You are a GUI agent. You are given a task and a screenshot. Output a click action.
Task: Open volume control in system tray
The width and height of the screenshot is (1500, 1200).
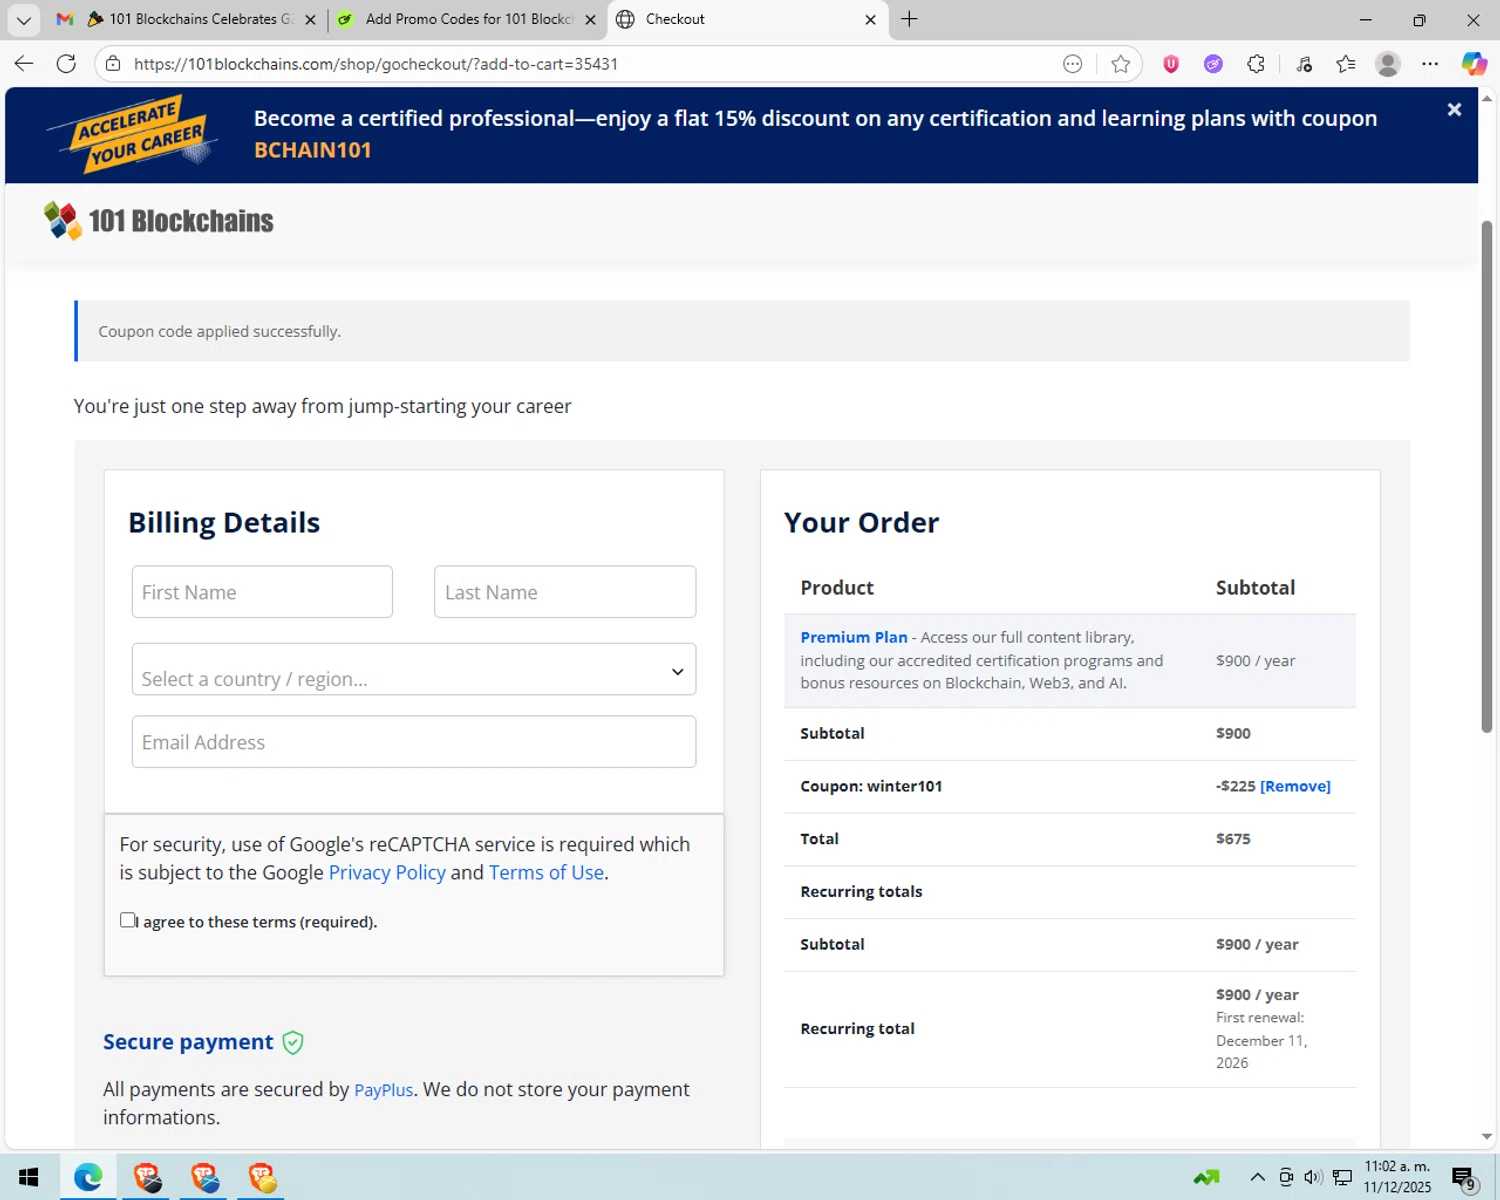(1313, 1177)
